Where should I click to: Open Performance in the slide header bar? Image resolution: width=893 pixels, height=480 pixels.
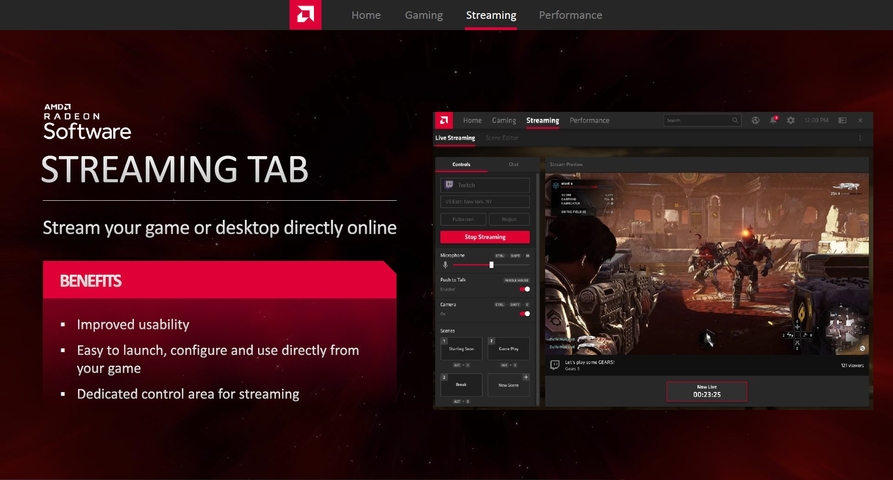click(x=570, y=15)
